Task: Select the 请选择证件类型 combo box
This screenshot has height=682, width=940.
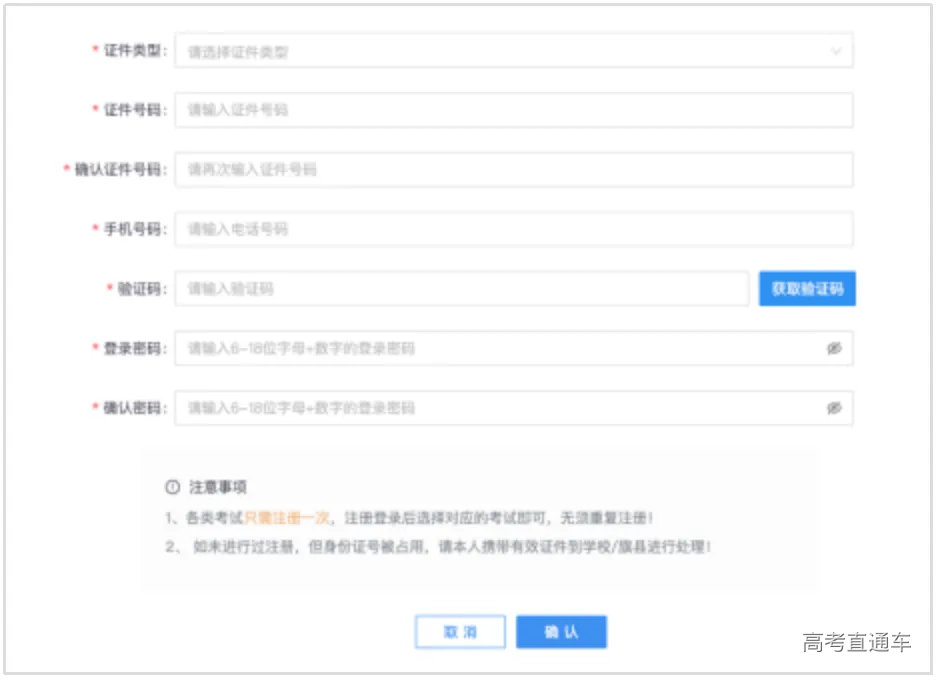Action: [510, 50]
